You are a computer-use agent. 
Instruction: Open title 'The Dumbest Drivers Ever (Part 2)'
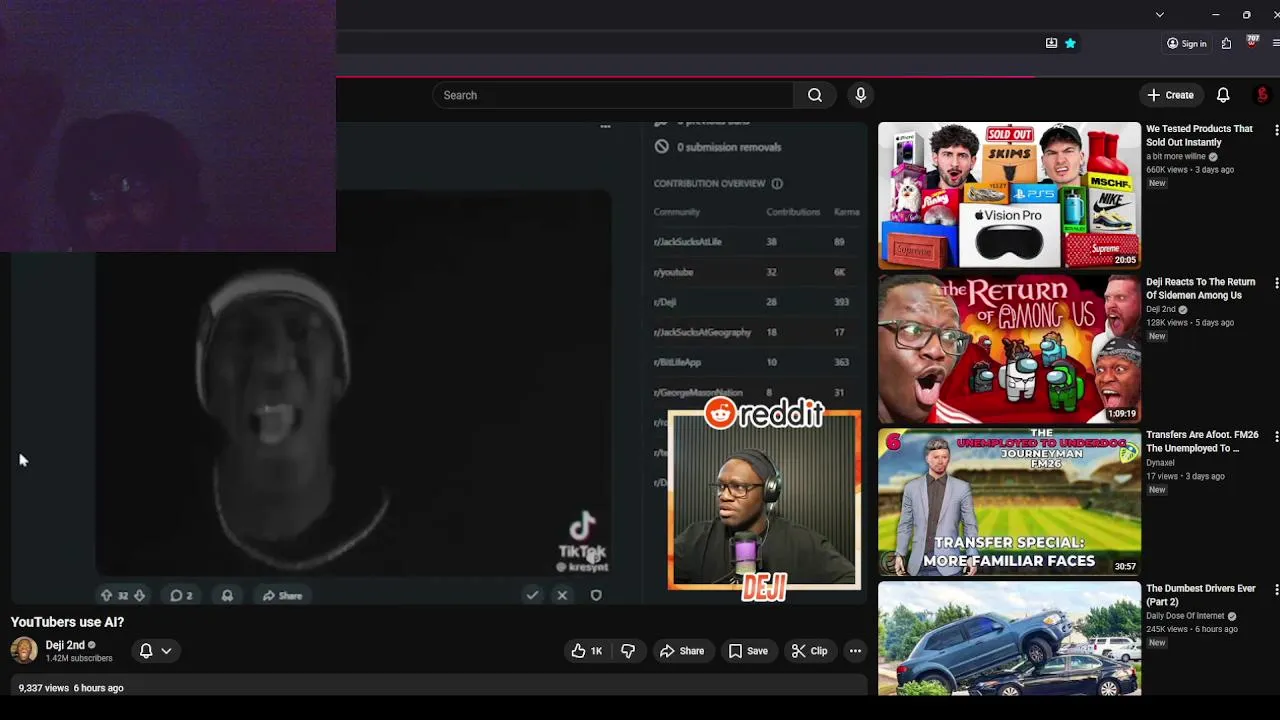(x=1201, y=595)
